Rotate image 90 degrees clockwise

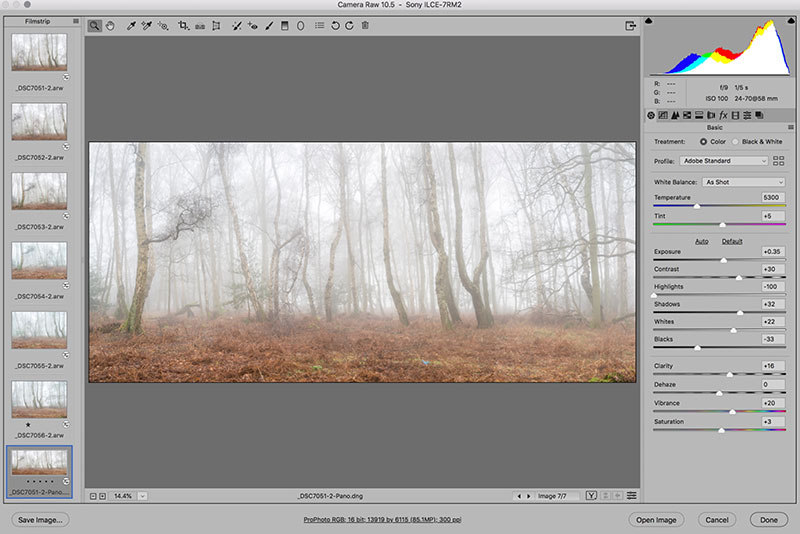[349, 26]
